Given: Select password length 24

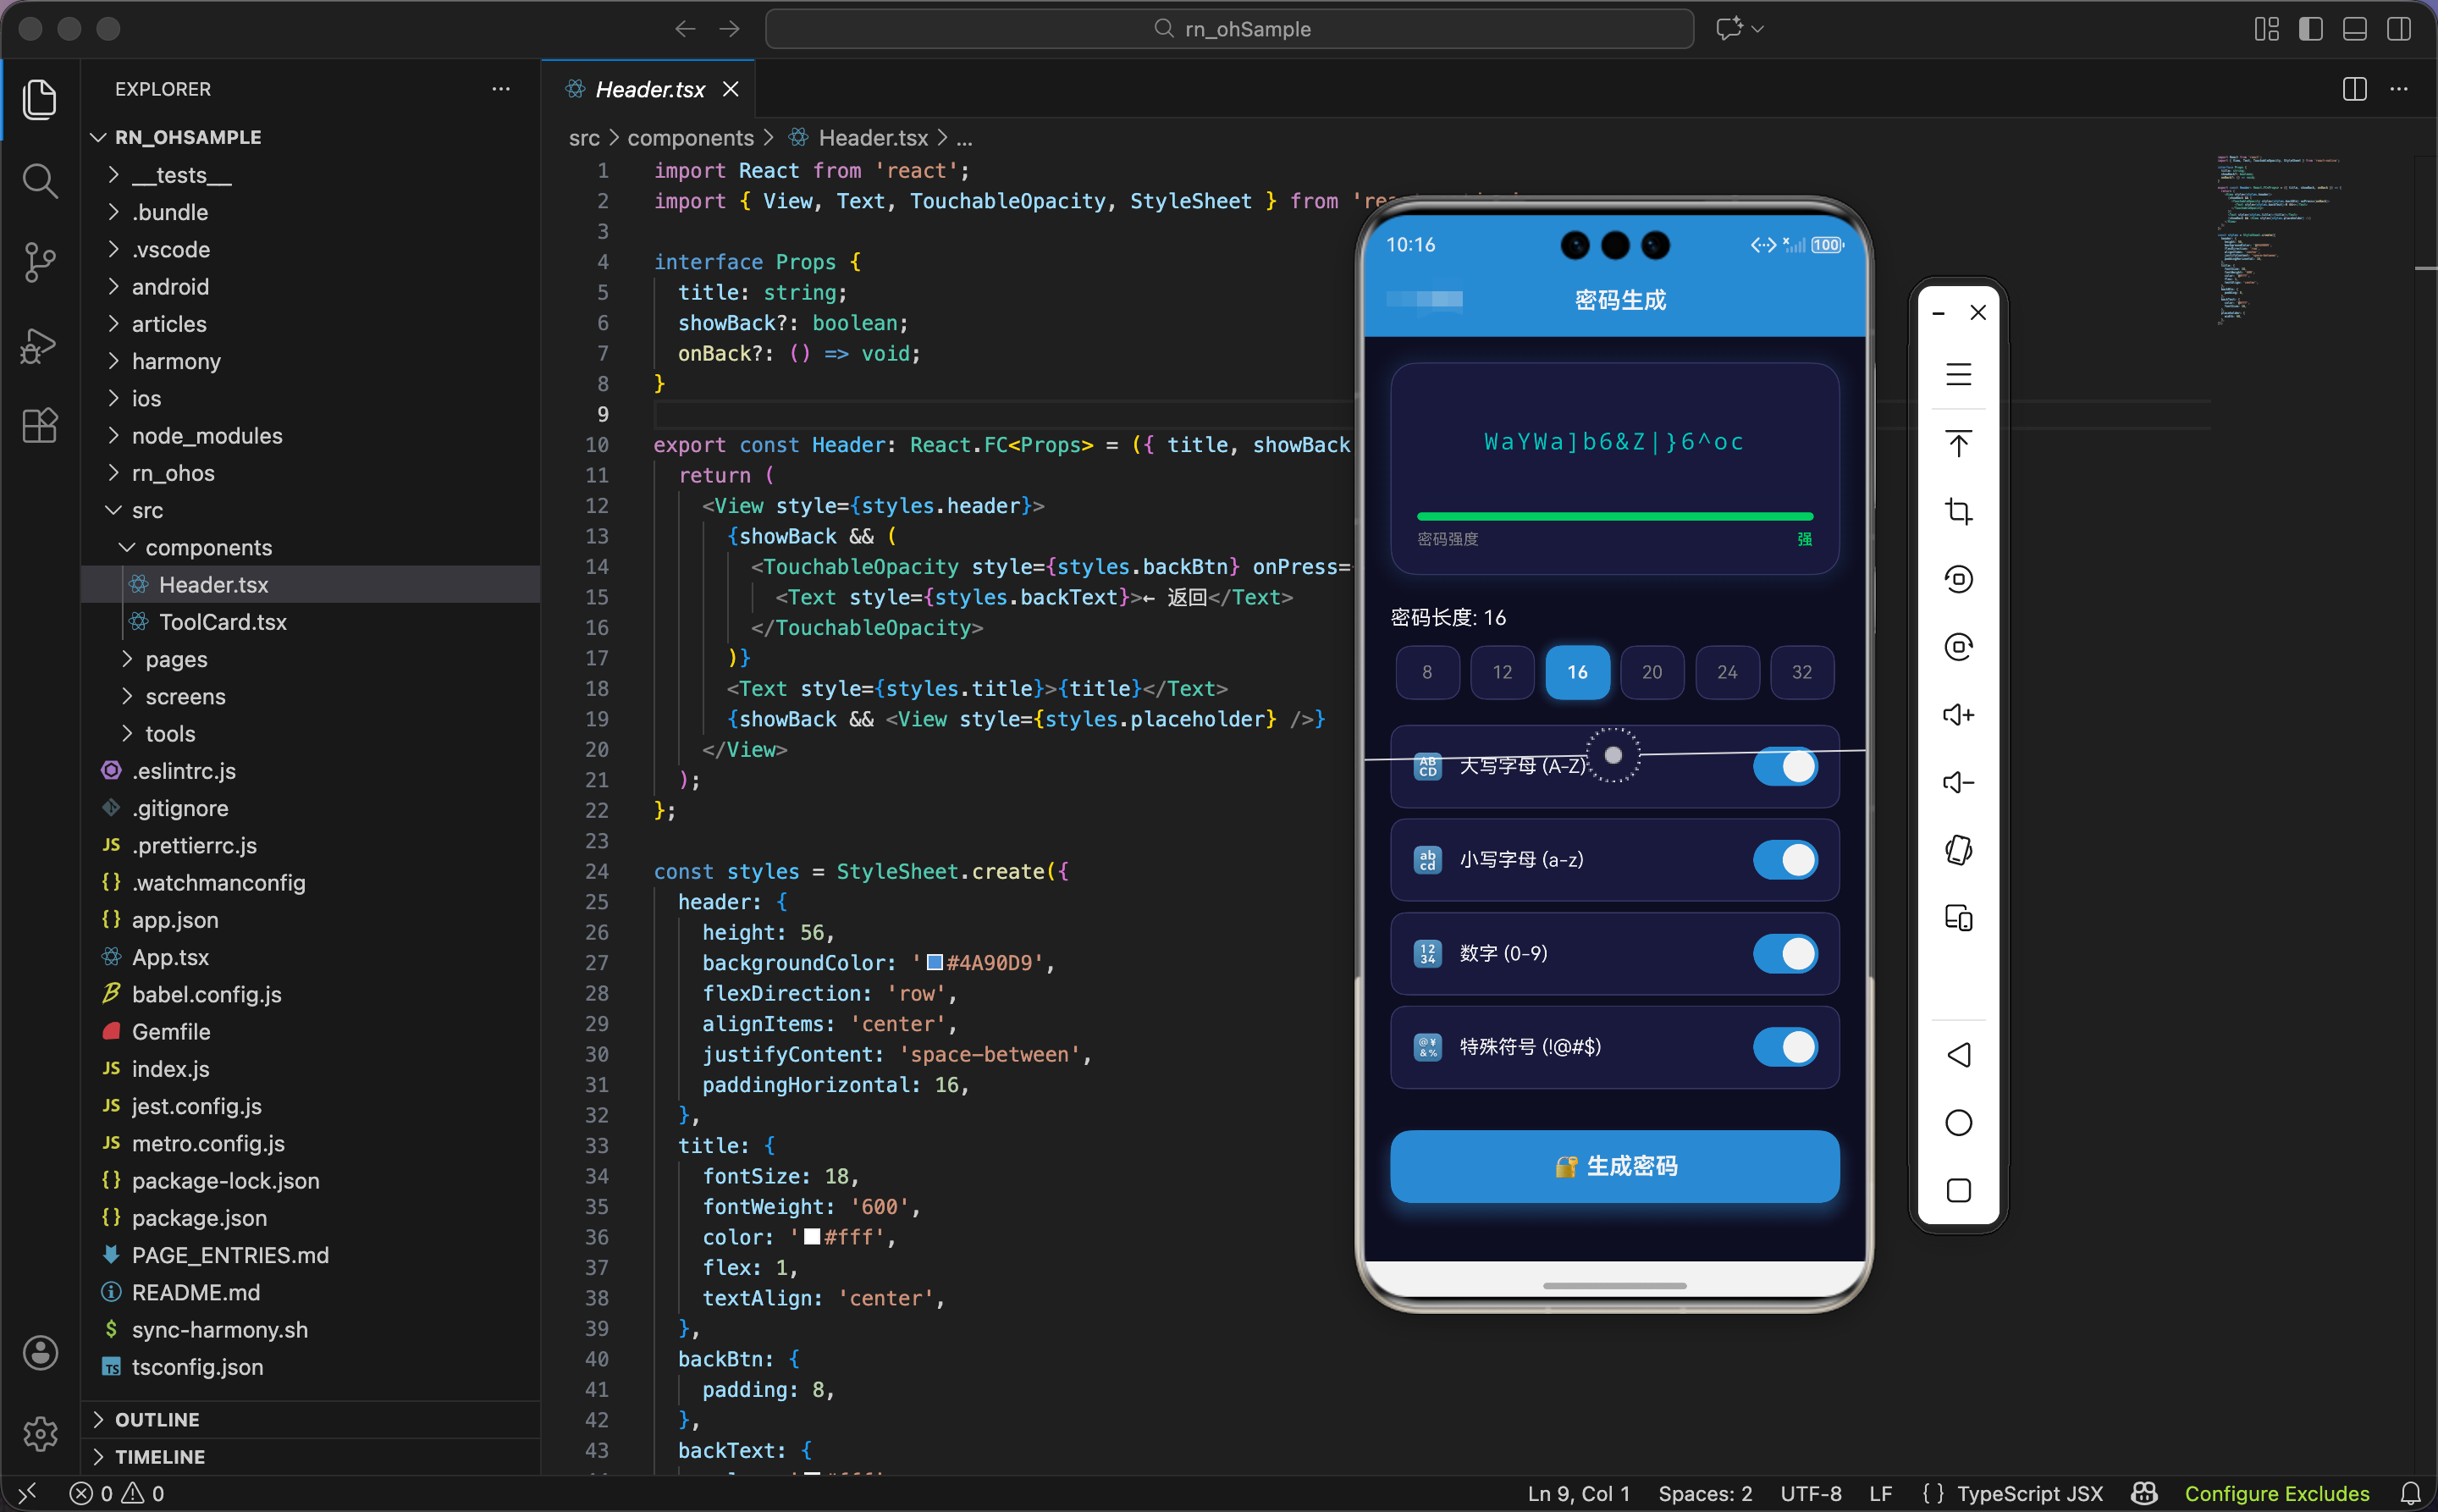Looking at the screenshot, I should click(x=1727, y=672).
